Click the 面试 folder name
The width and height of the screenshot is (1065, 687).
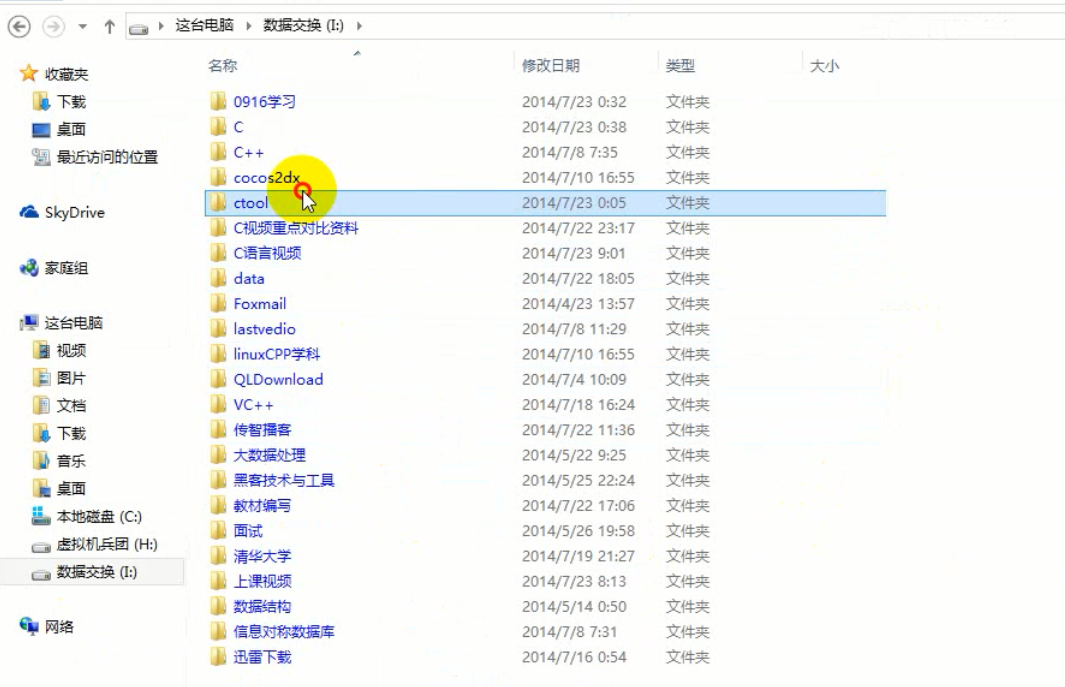point(248,531)
